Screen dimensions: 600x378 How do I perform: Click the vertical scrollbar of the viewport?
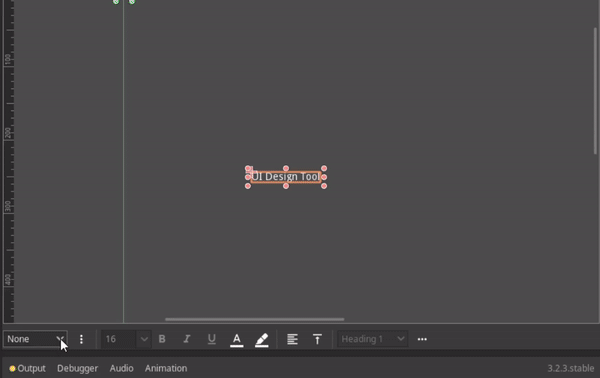coord(595,91)
